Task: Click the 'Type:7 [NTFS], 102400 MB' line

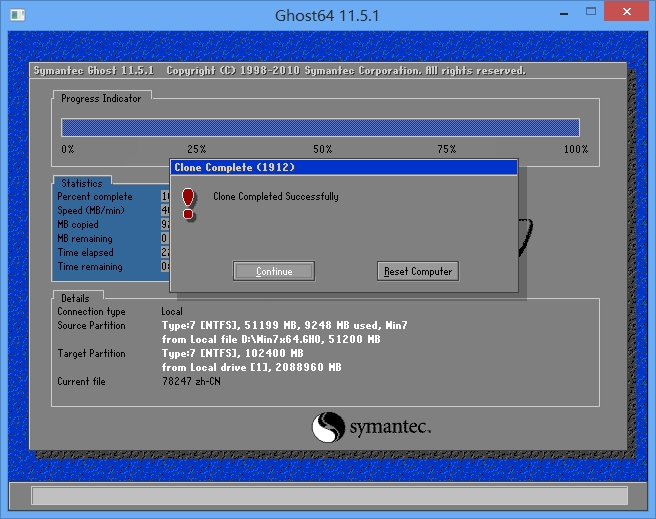Action: point(233,353)
